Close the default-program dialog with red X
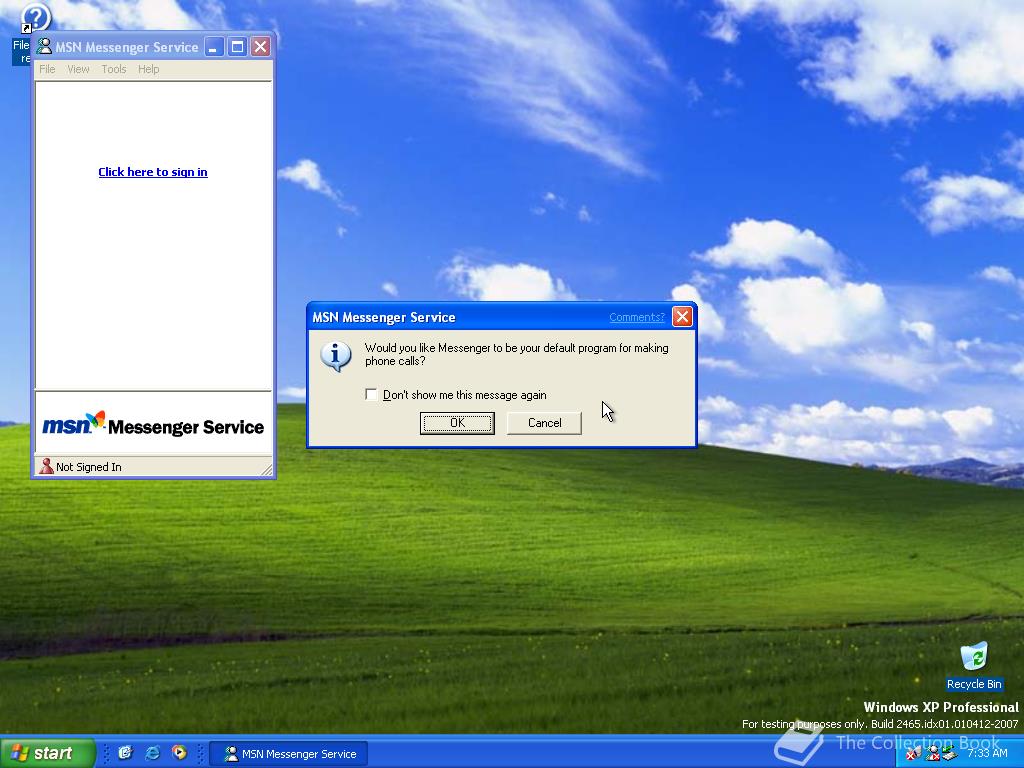This screenshot has height=768, width=1024. coord(682,317)
